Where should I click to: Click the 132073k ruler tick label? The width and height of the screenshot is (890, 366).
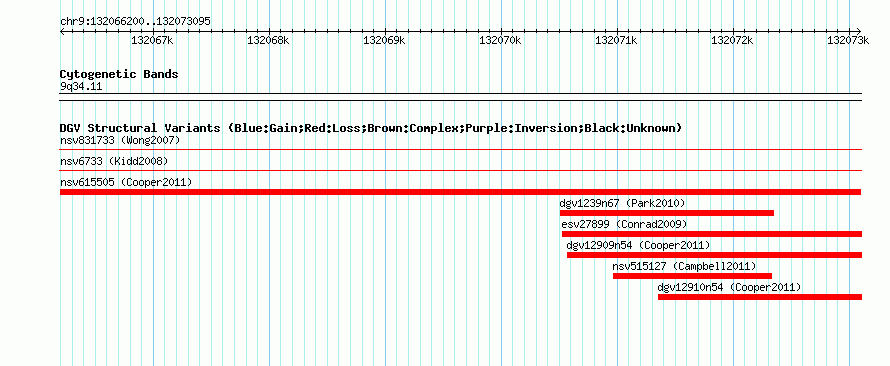tap(848, 40)
